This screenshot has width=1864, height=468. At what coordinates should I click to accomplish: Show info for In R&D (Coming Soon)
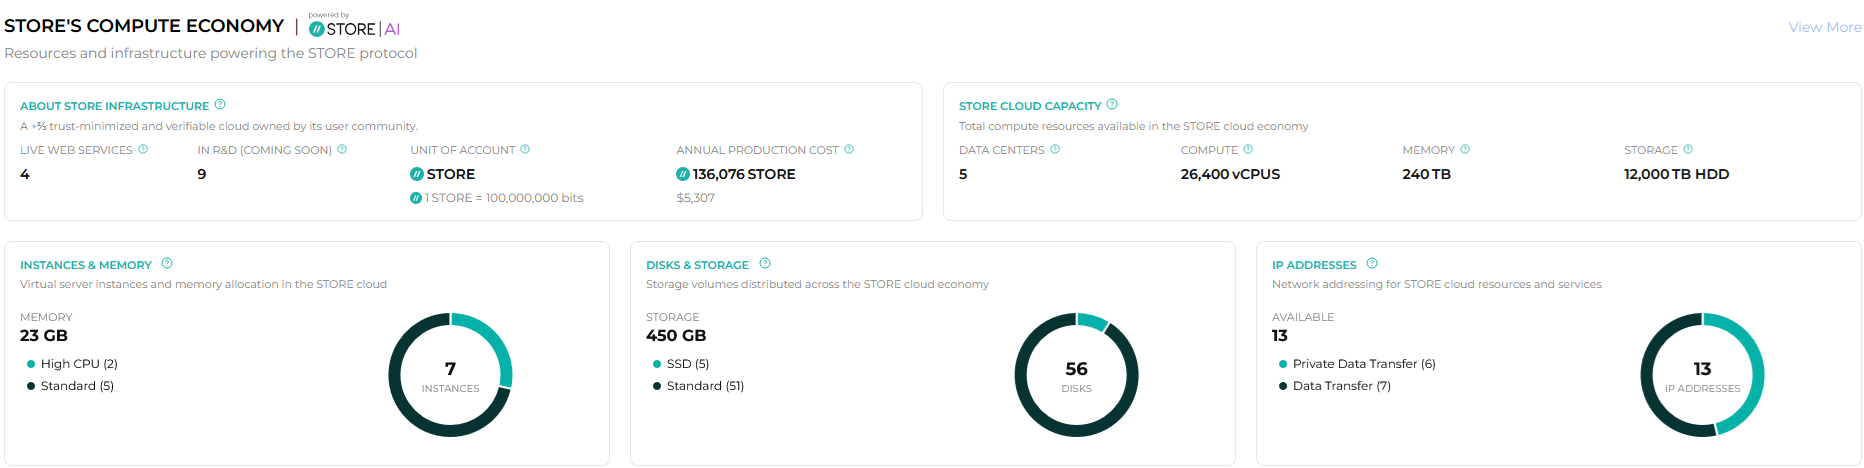tap(342, 149)
